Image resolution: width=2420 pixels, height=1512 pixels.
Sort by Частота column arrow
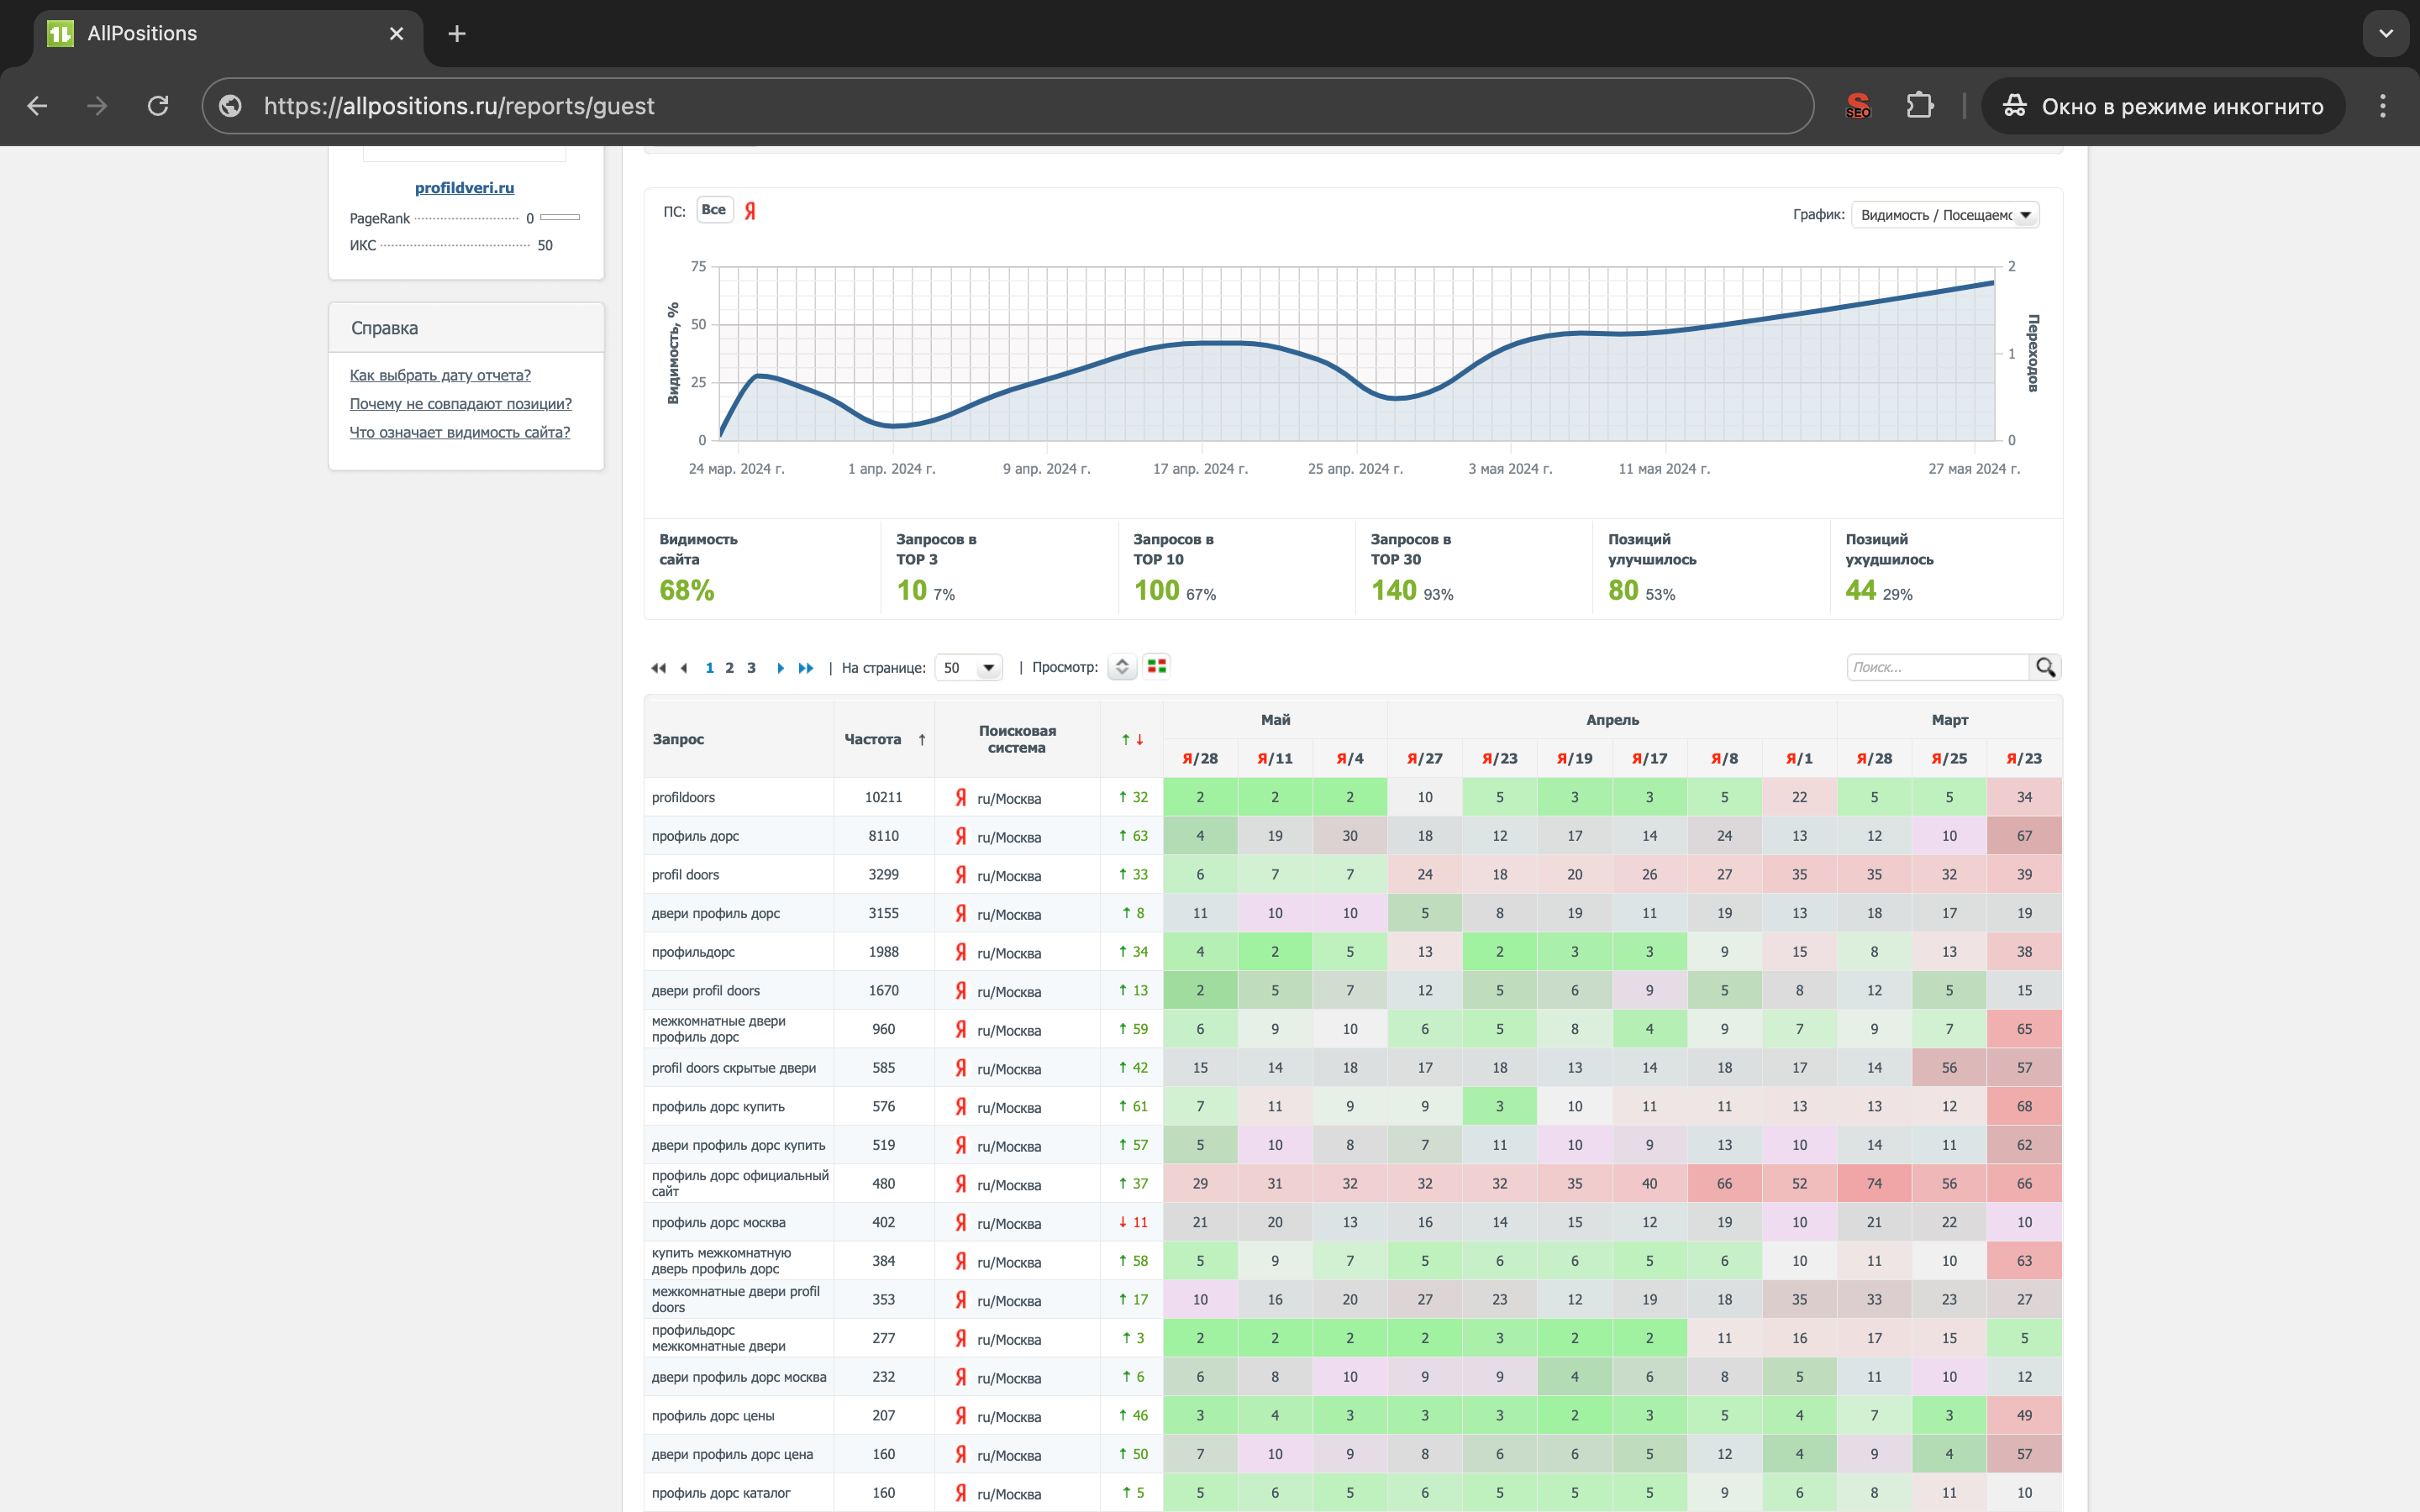pos(922,740)
